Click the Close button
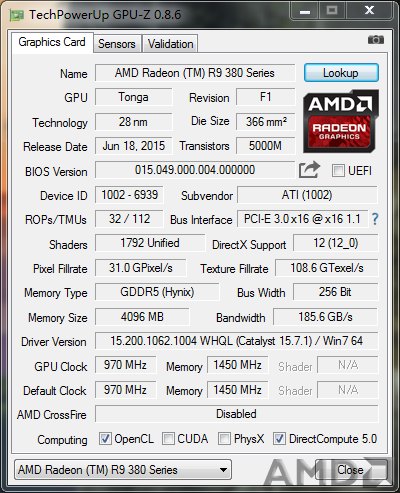 351,470
